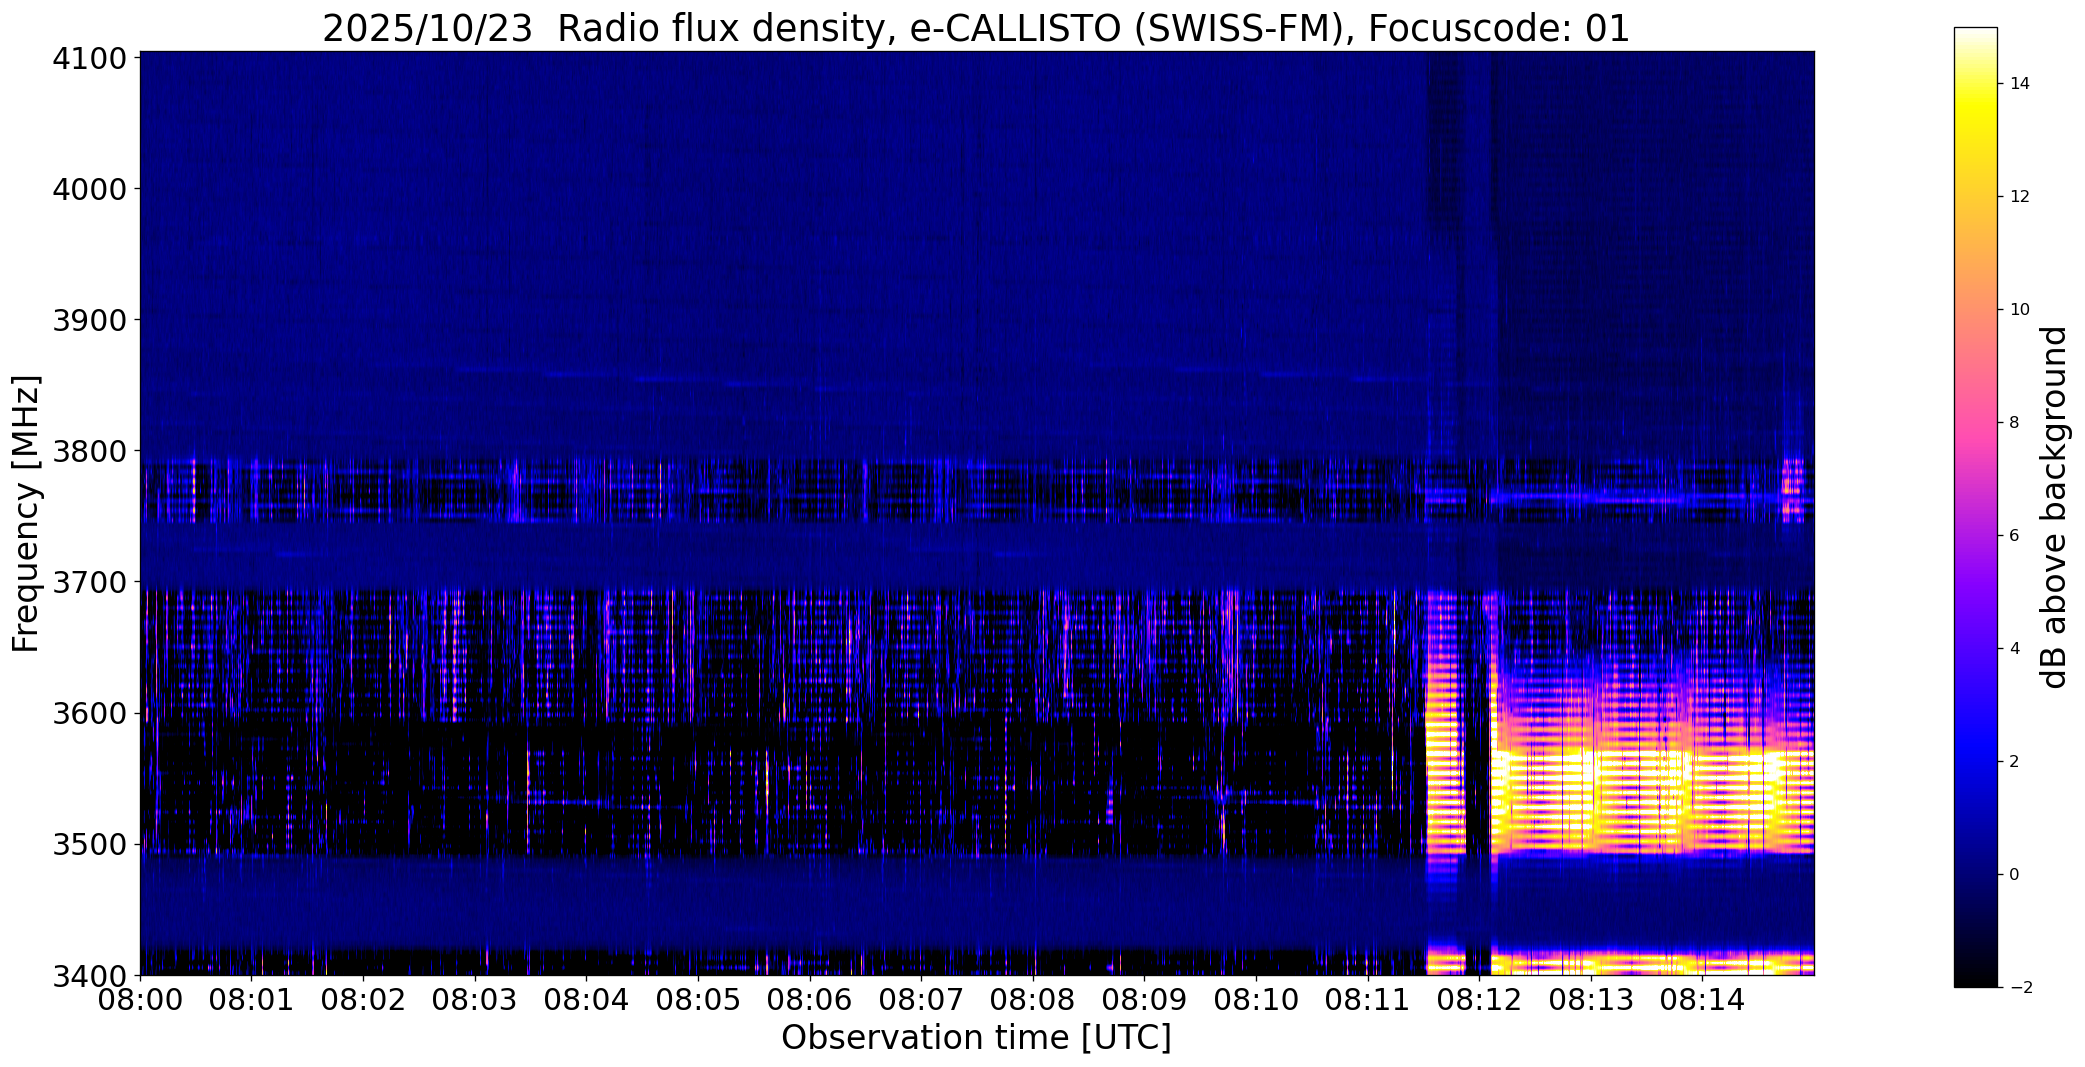Click the 08:08 time tick label

(1033, 1000)
